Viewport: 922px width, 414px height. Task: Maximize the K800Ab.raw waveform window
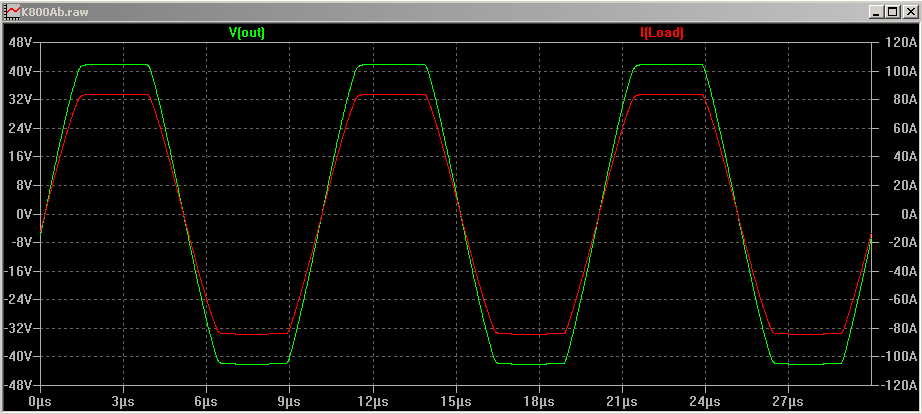click(x=892, y=11)
